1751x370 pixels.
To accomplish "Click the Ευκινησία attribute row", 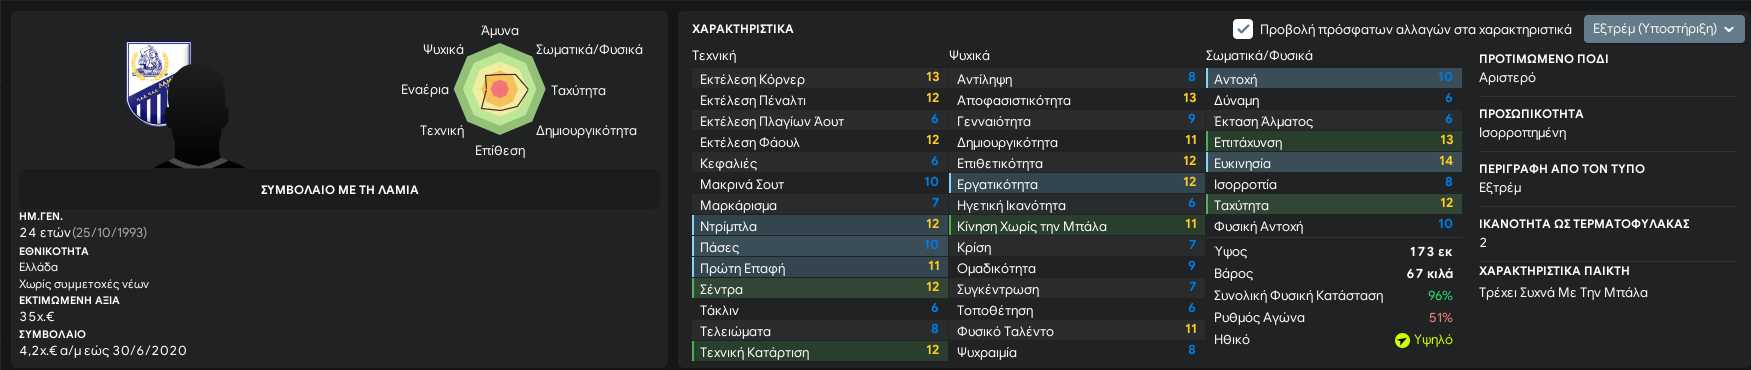I will point(1332,163).
